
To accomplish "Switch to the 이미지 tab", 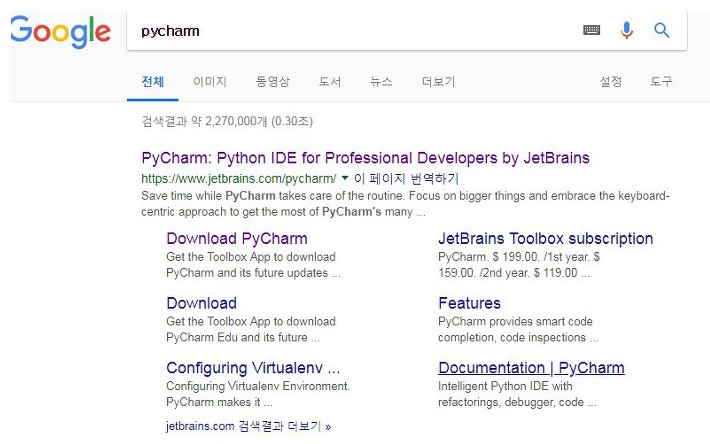I will (x=210, y=81).
